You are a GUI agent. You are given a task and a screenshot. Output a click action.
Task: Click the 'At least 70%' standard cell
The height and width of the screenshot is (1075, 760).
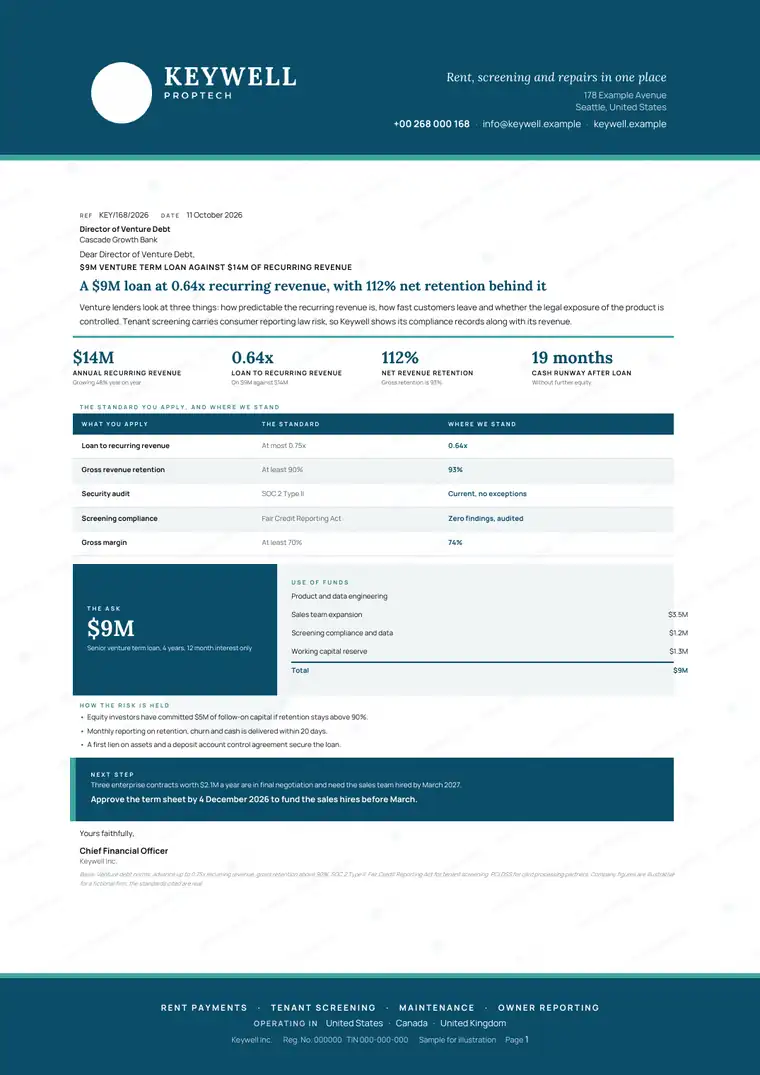coord(282,543)
